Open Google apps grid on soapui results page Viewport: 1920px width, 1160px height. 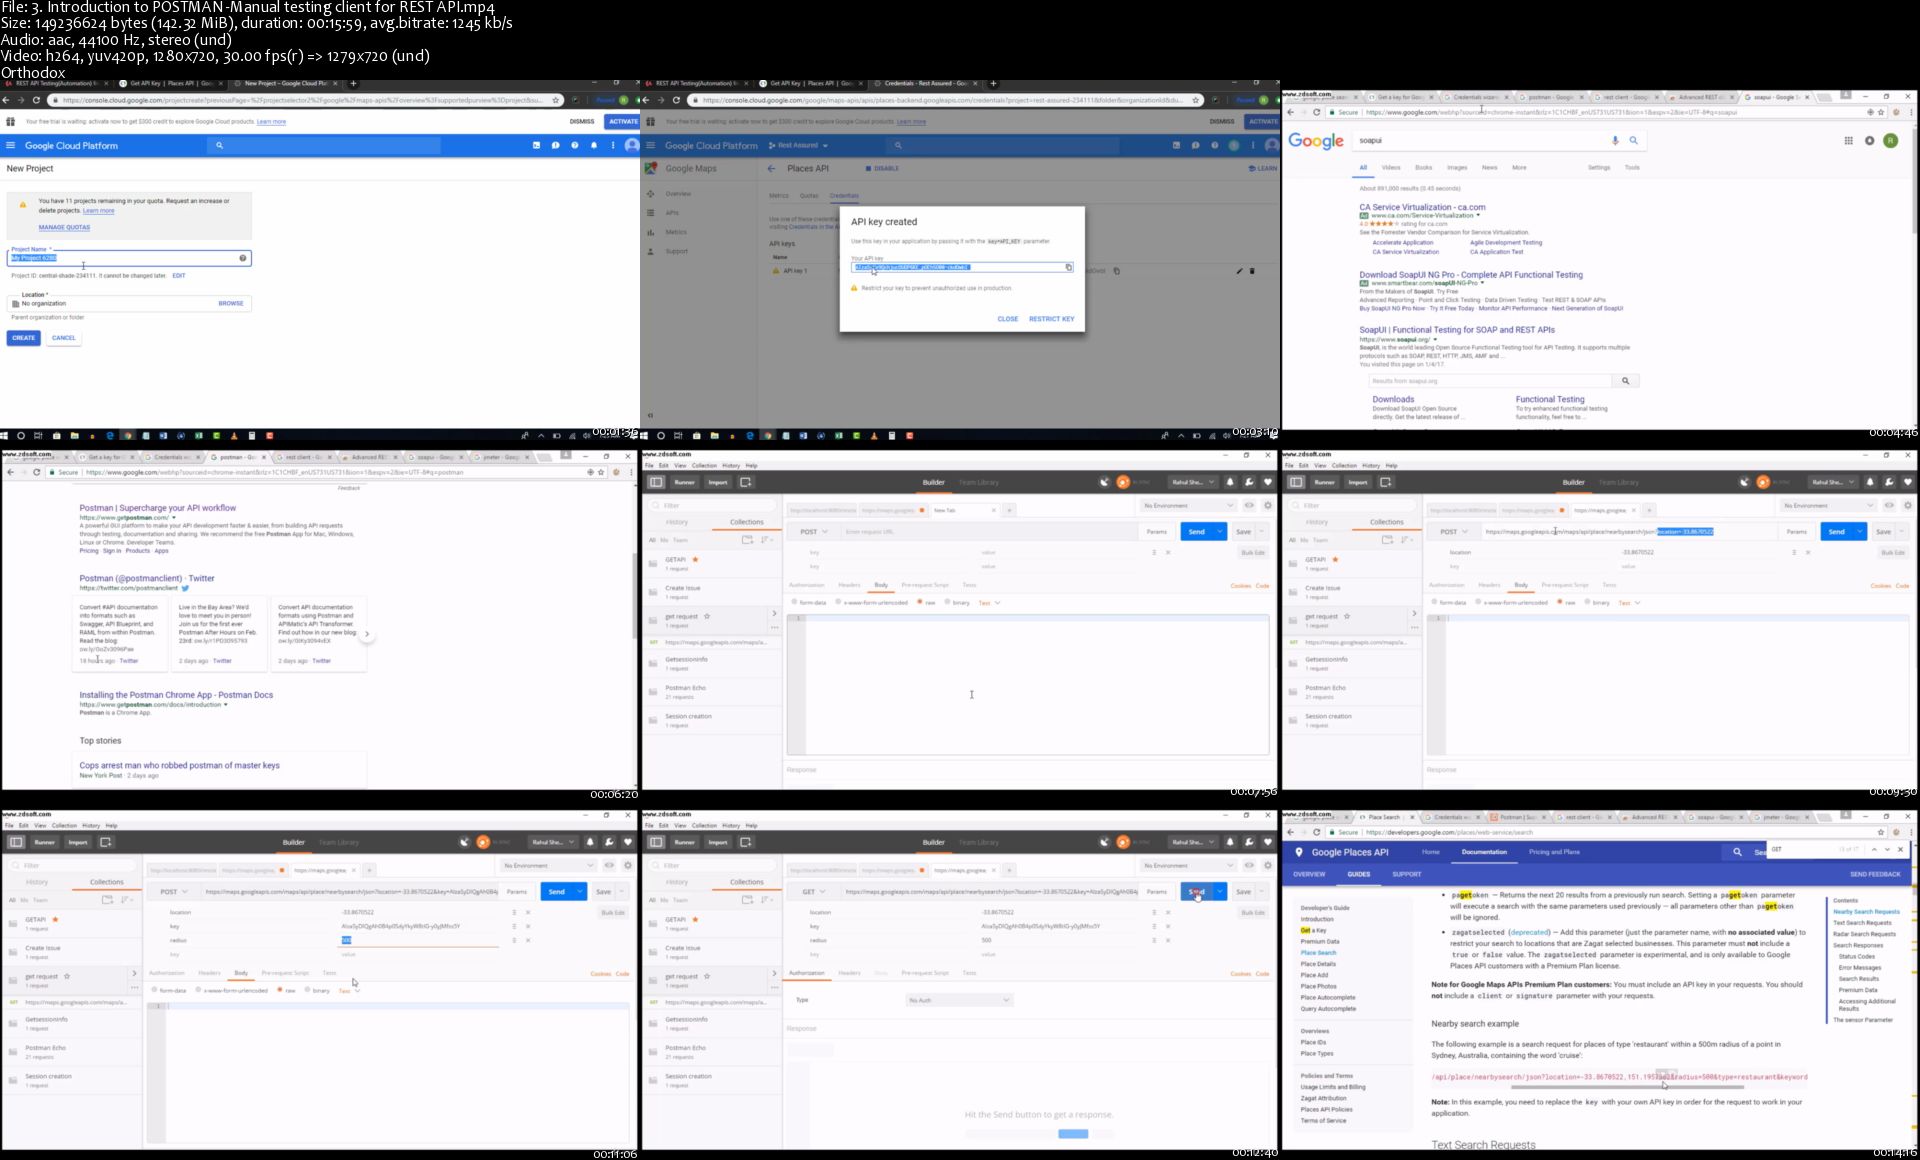(1848, 141)
